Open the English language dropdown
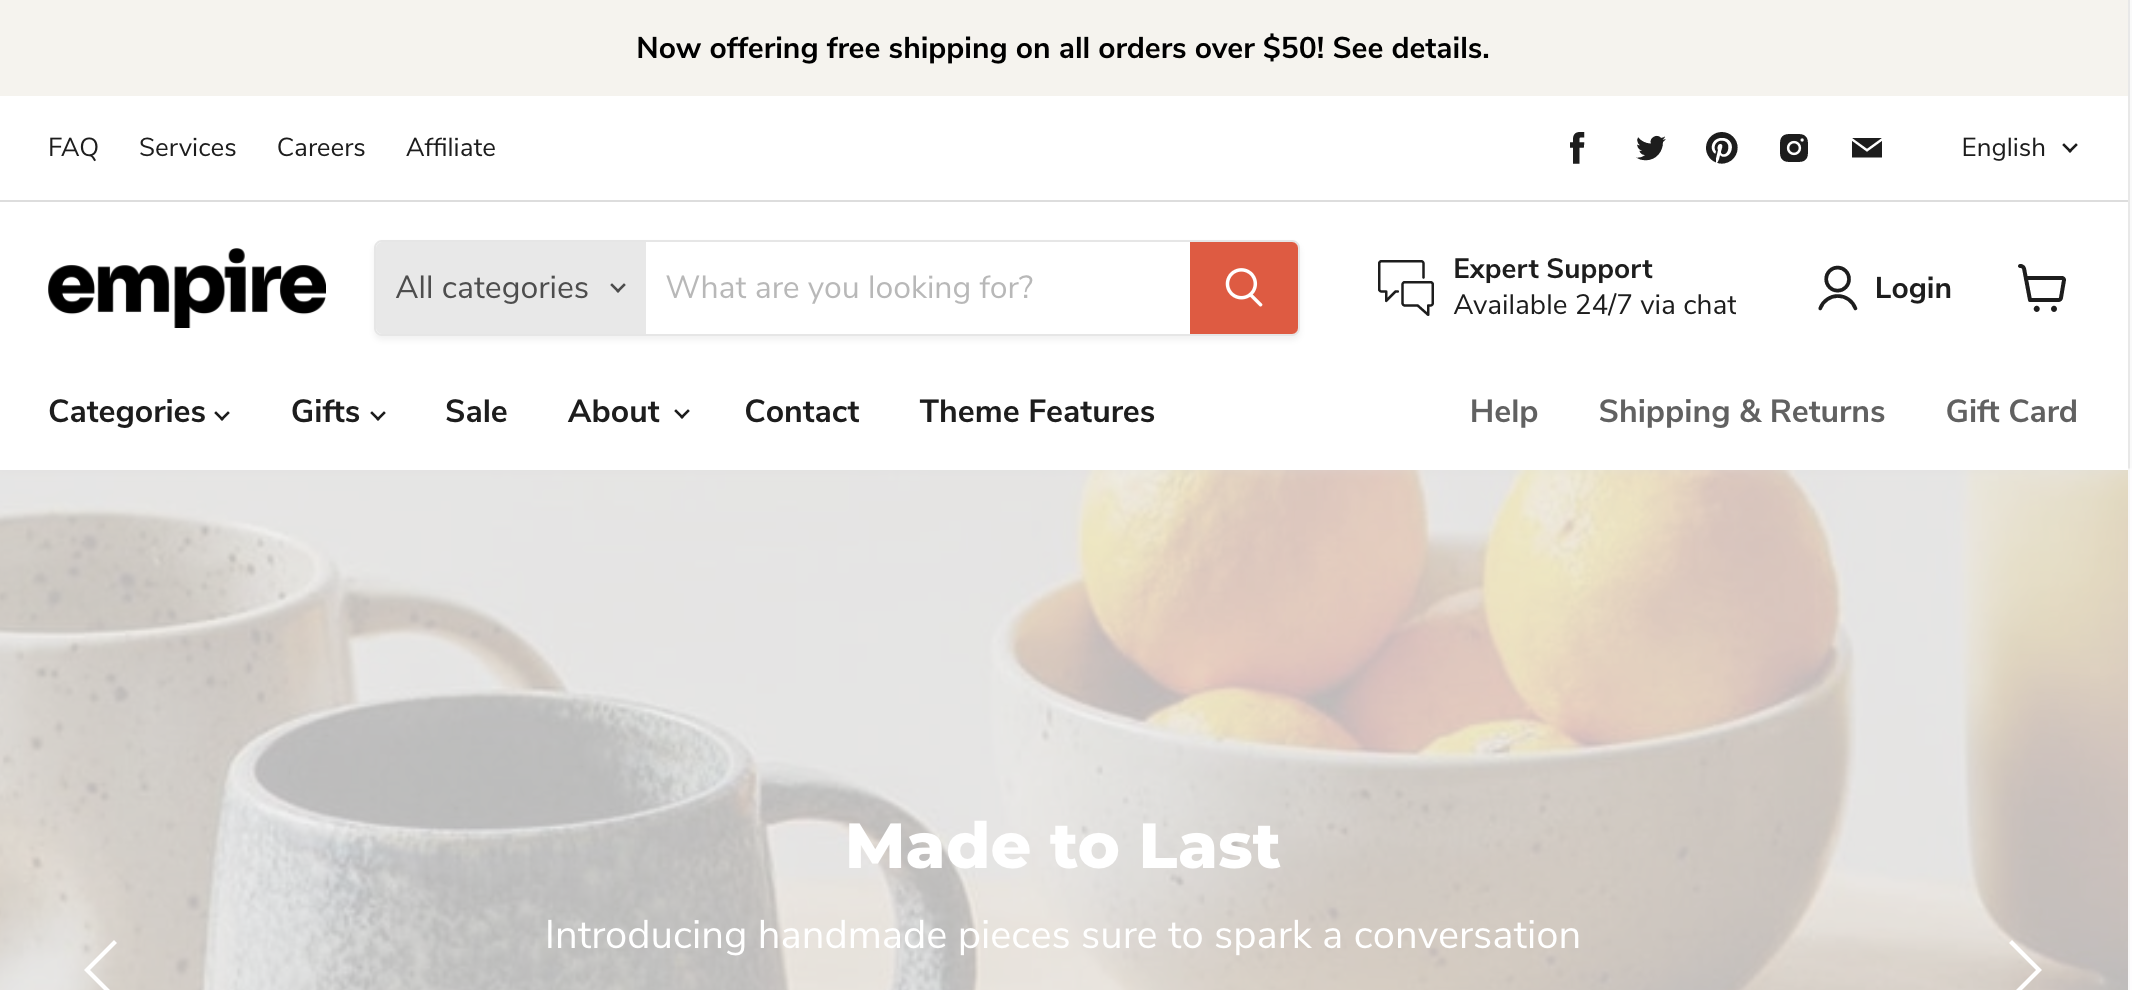The width and height of the screenshot is (2132, 990). [2019, 148]
